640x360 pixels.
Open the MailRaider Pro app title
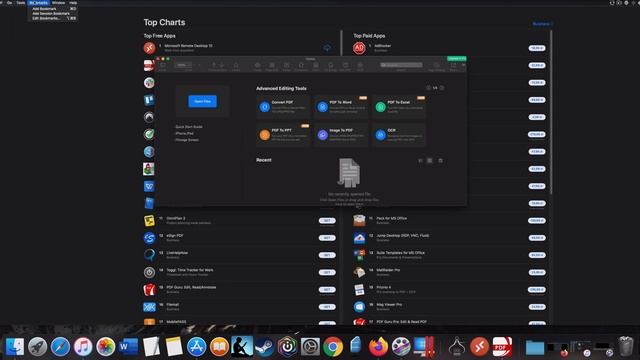coord(388,270)
